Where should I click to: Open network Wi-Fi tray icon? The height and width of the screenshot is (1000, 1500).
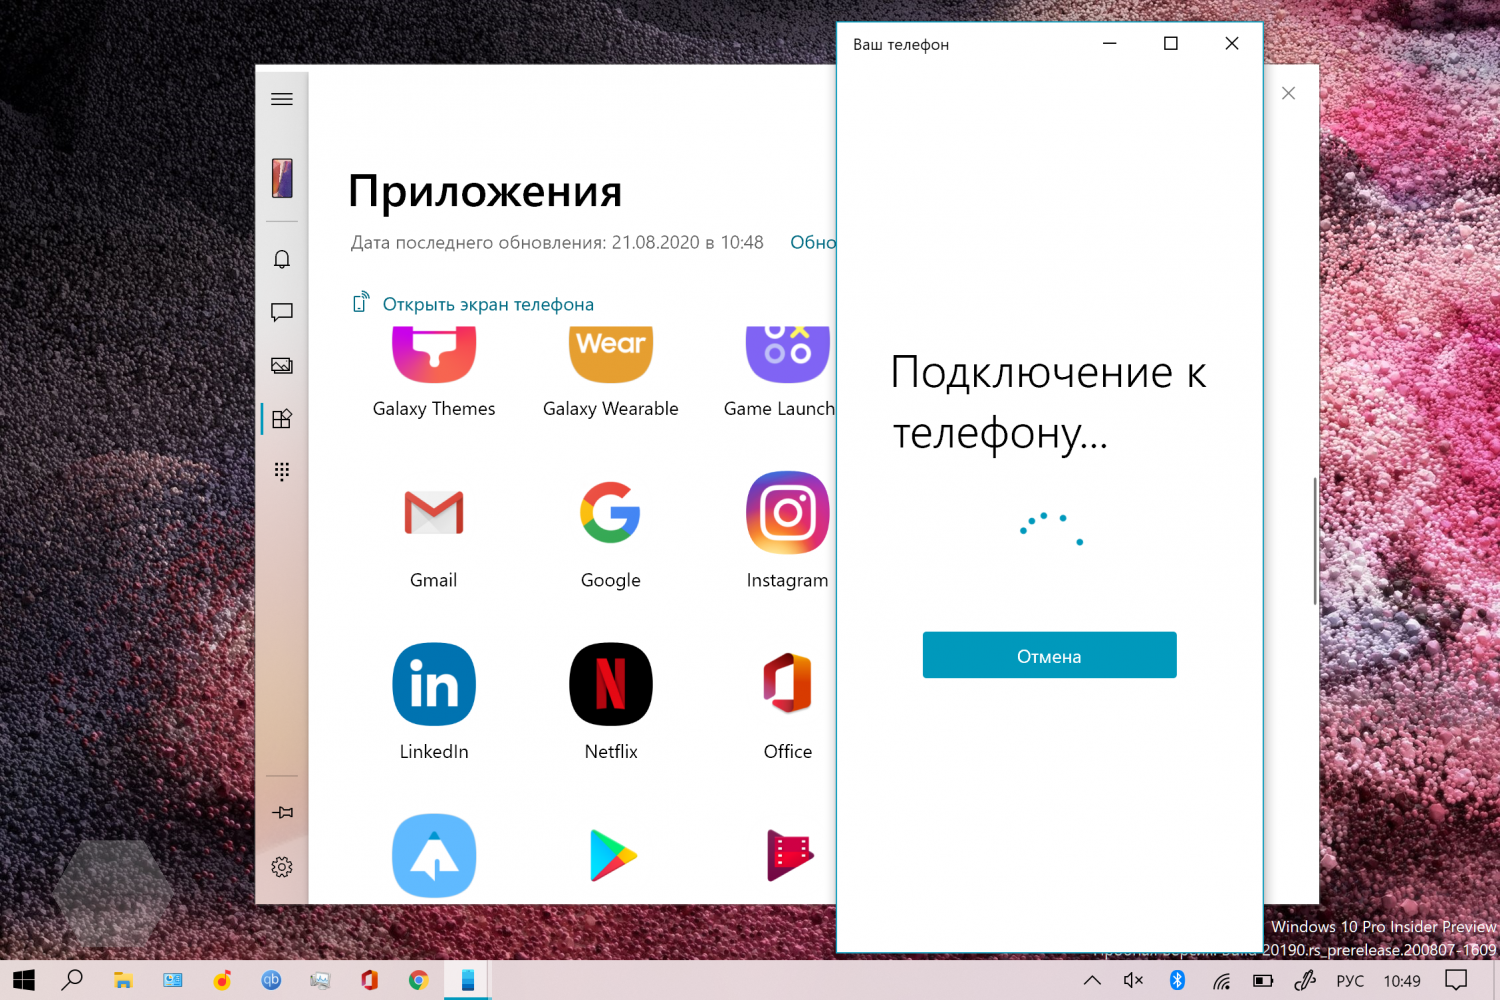(x=1221, y=980)
